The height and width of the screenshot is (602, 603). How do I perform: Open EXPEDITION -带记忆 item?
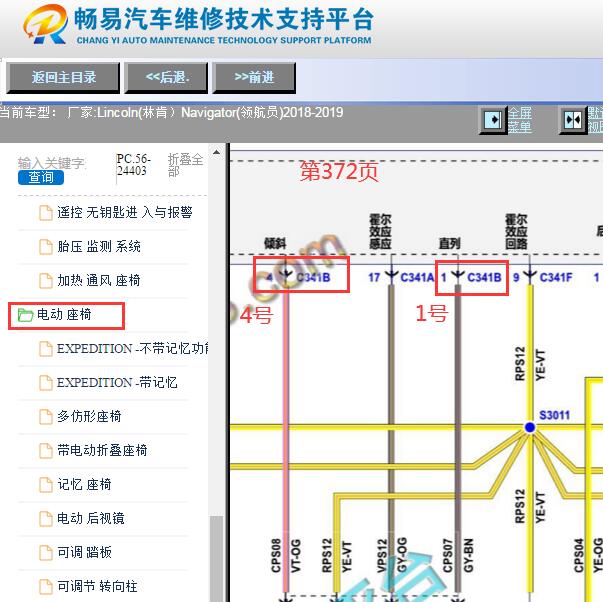coord(117,382)
